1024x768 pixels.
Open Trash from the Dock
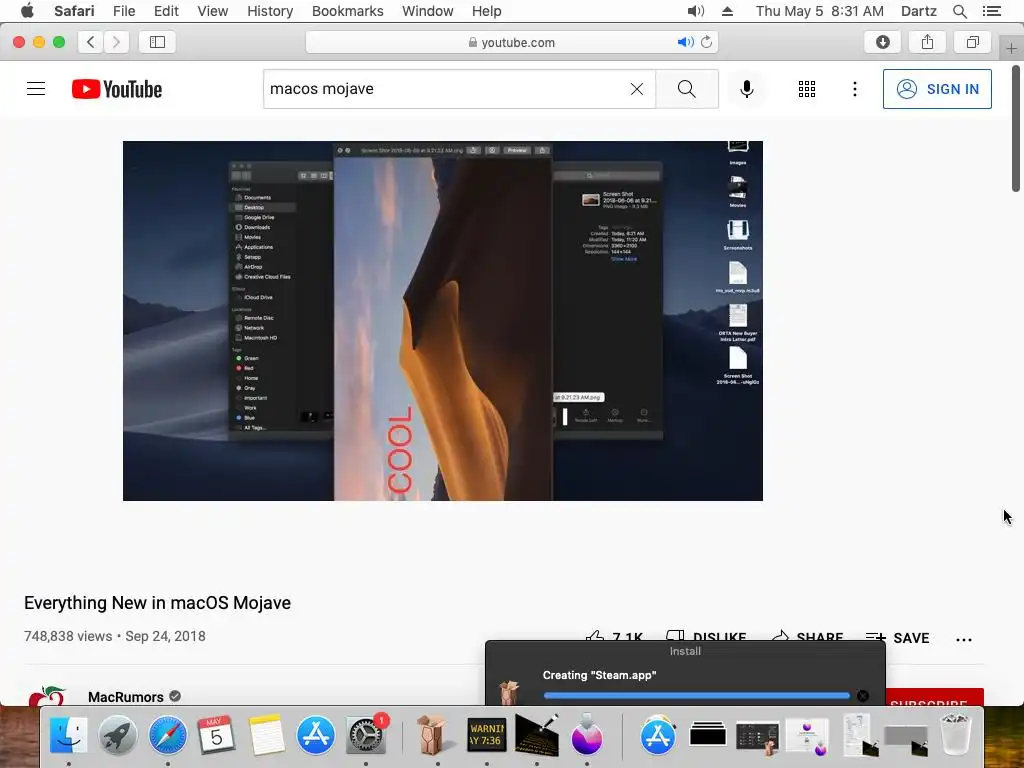(955, 735)
